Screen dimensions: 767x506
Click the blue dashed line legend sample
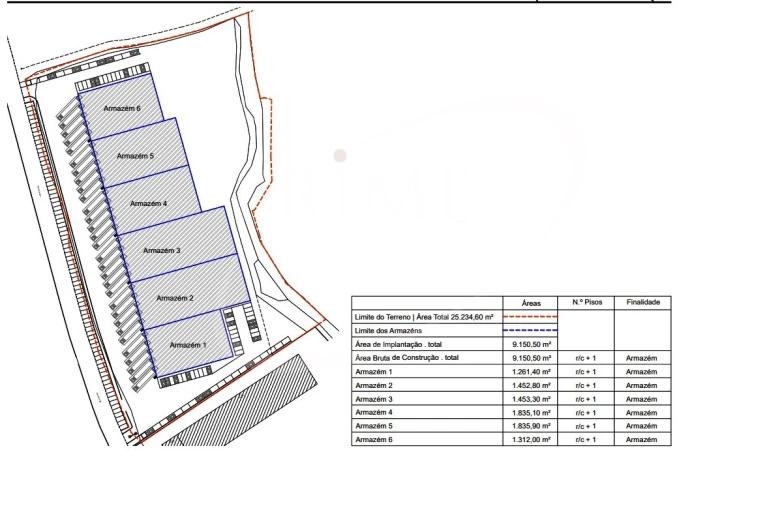click(x=531, y=330)
